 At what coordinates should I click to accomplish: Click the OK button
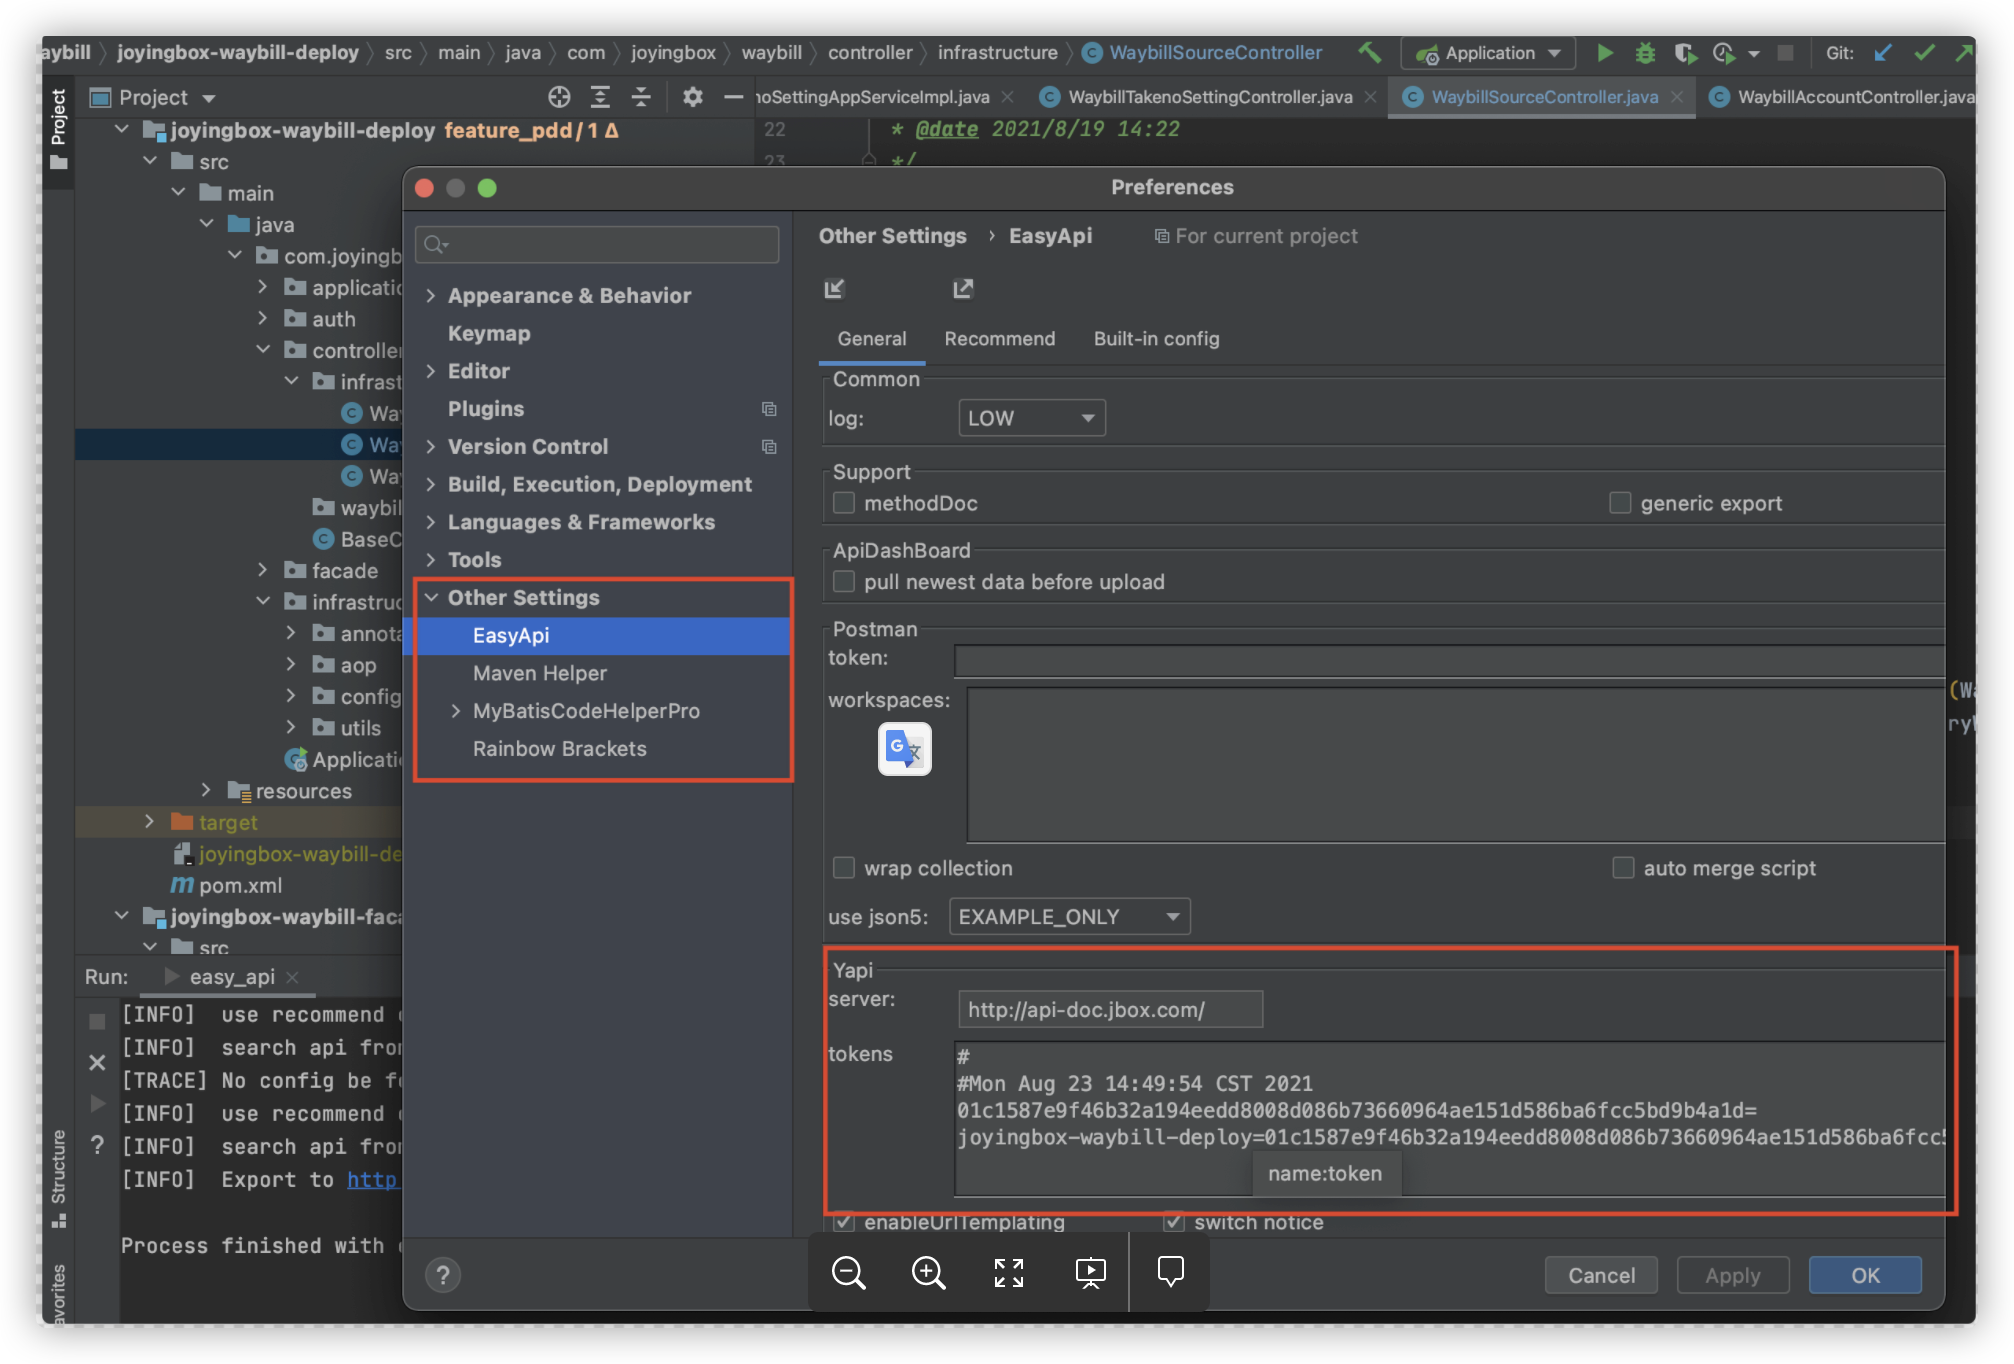pyautogui.click(x=1865, y=1275)
